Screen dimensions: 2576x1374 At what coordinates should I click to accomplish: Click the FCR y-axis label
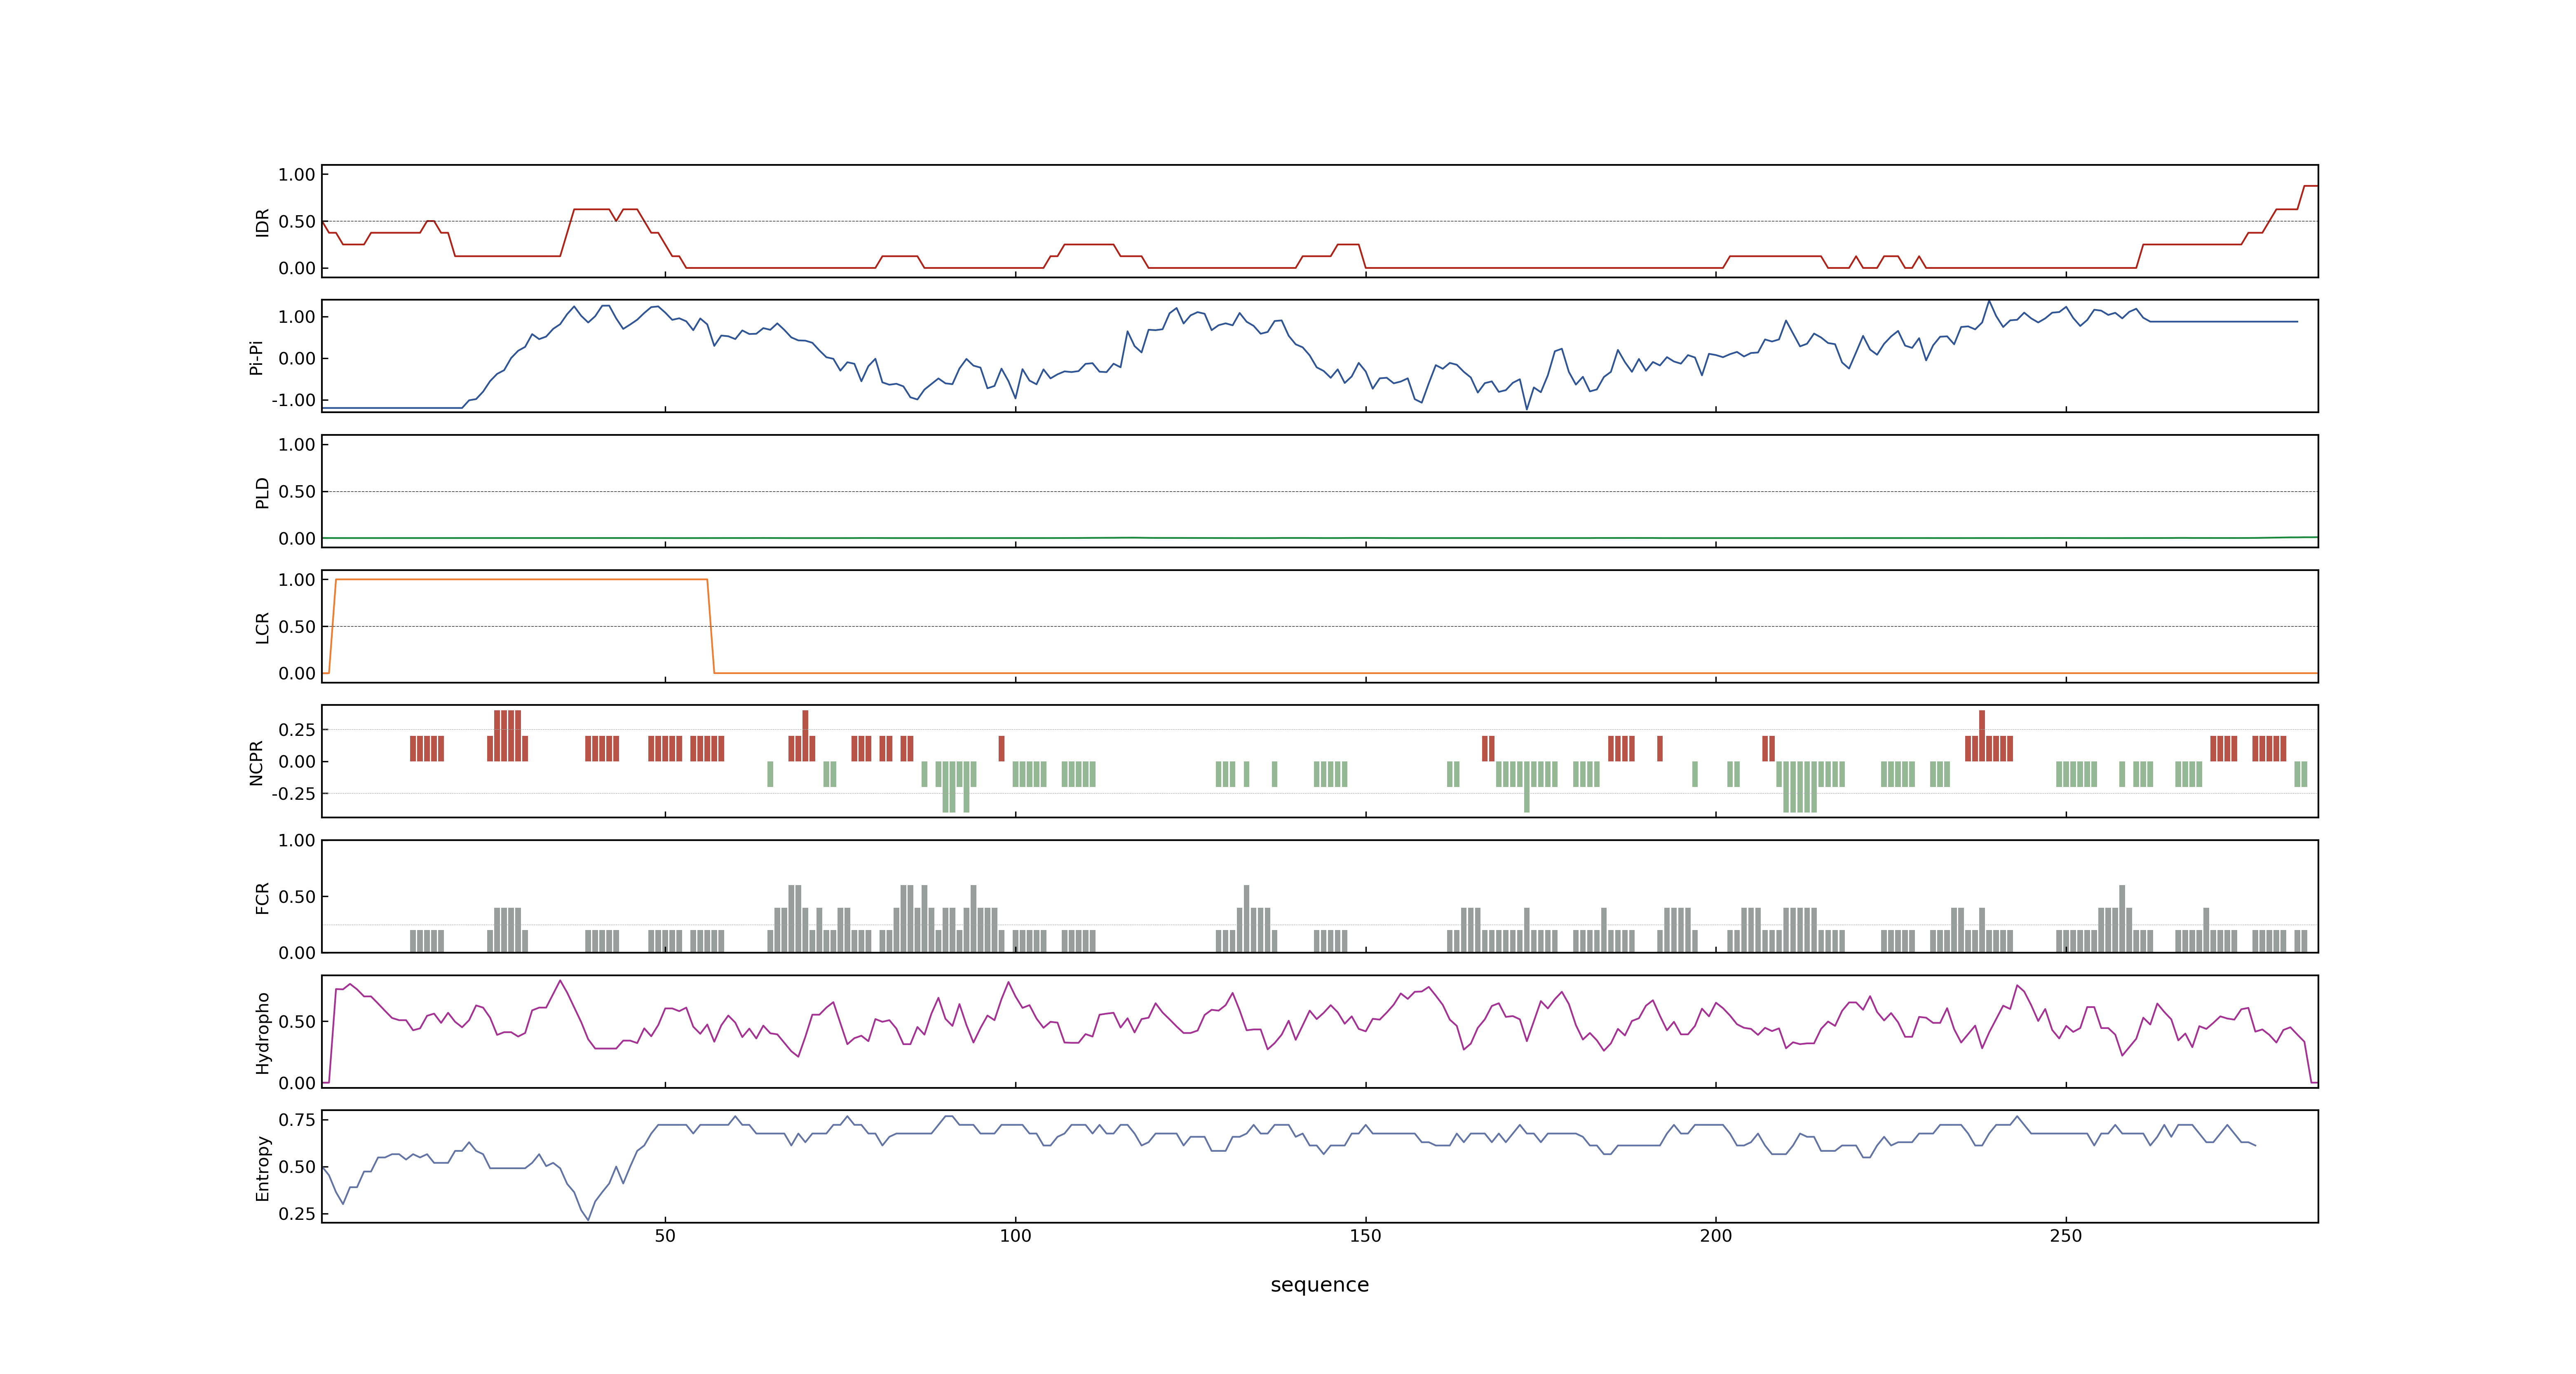pos(262,898)
